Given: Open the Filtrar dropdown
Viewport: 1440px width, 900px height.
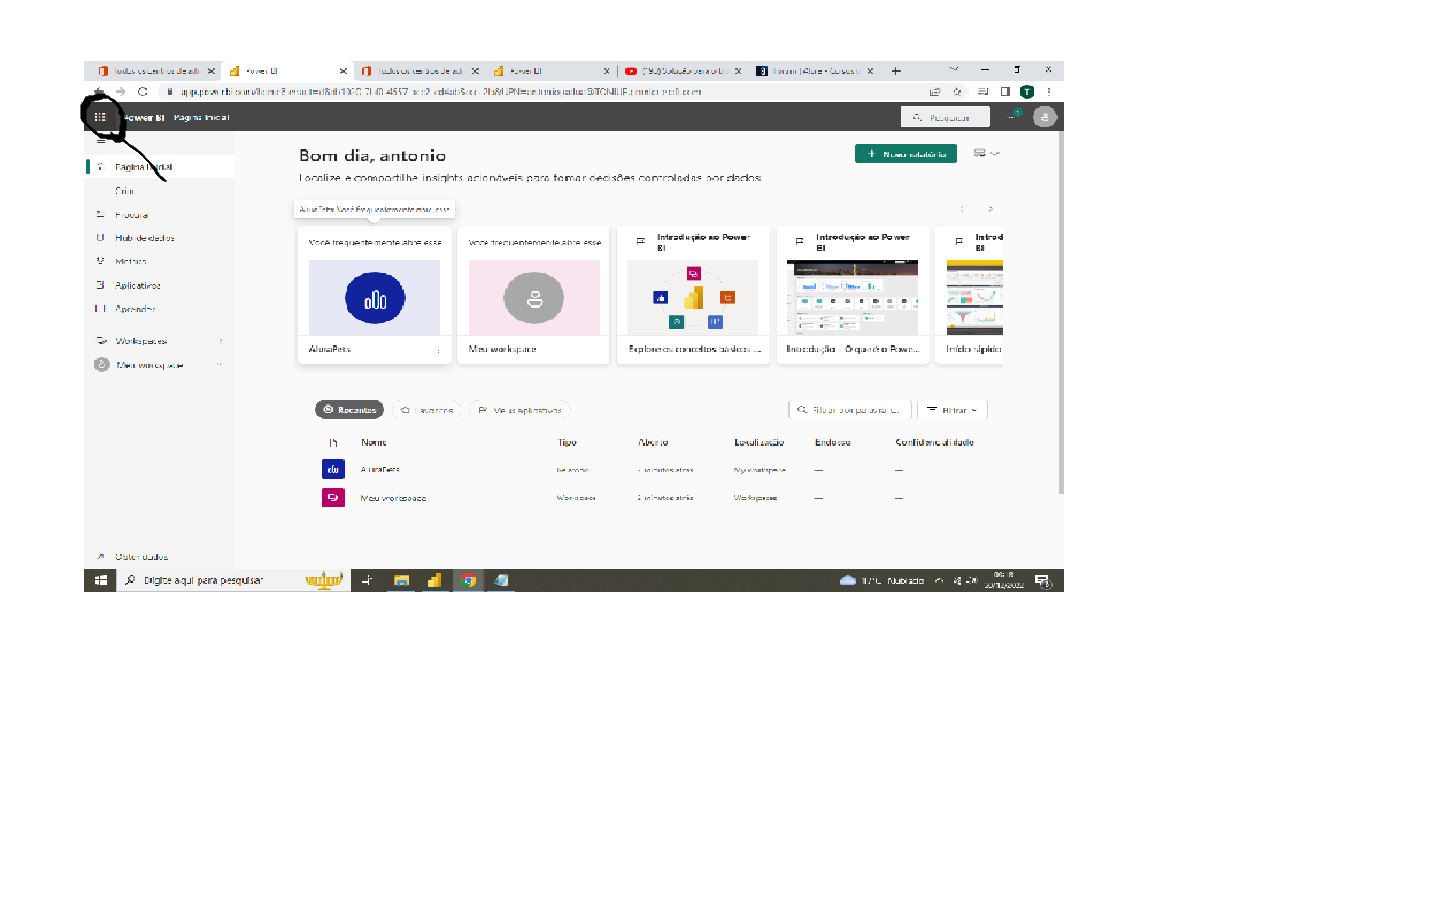Looking at the screenshot, I should (x=952, y=410).
